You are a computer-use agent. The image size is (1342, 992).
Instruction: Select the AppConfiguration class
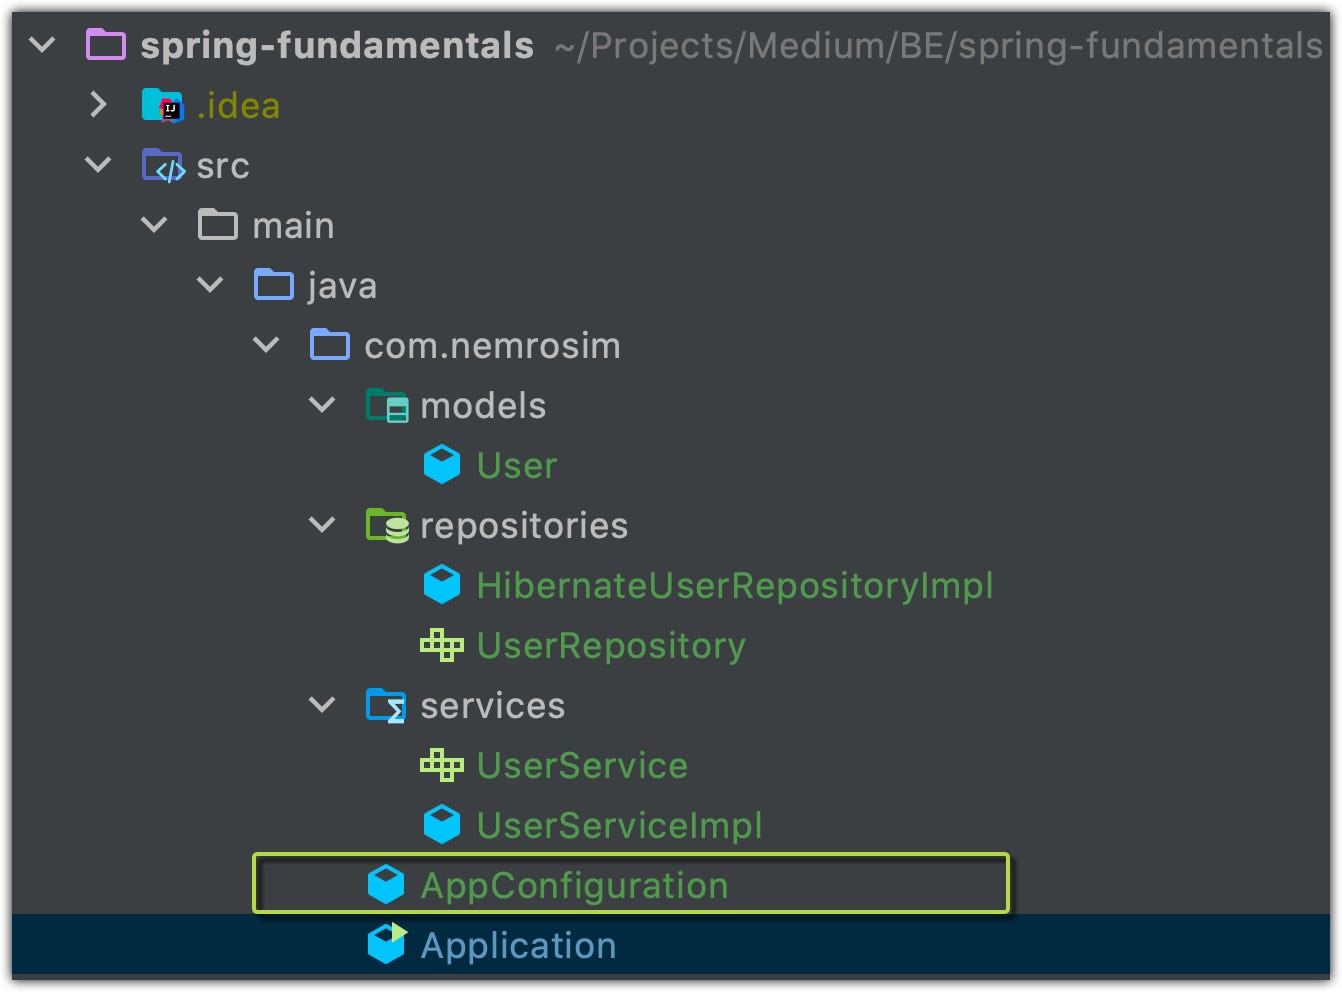(x=574, y=886)
